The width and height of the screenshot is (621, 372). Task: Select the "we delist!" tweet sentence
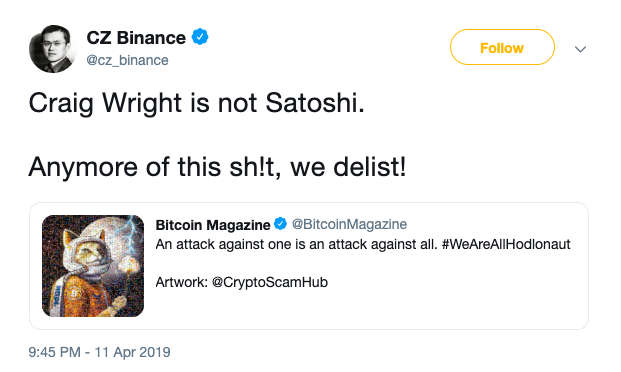(348, 167)
